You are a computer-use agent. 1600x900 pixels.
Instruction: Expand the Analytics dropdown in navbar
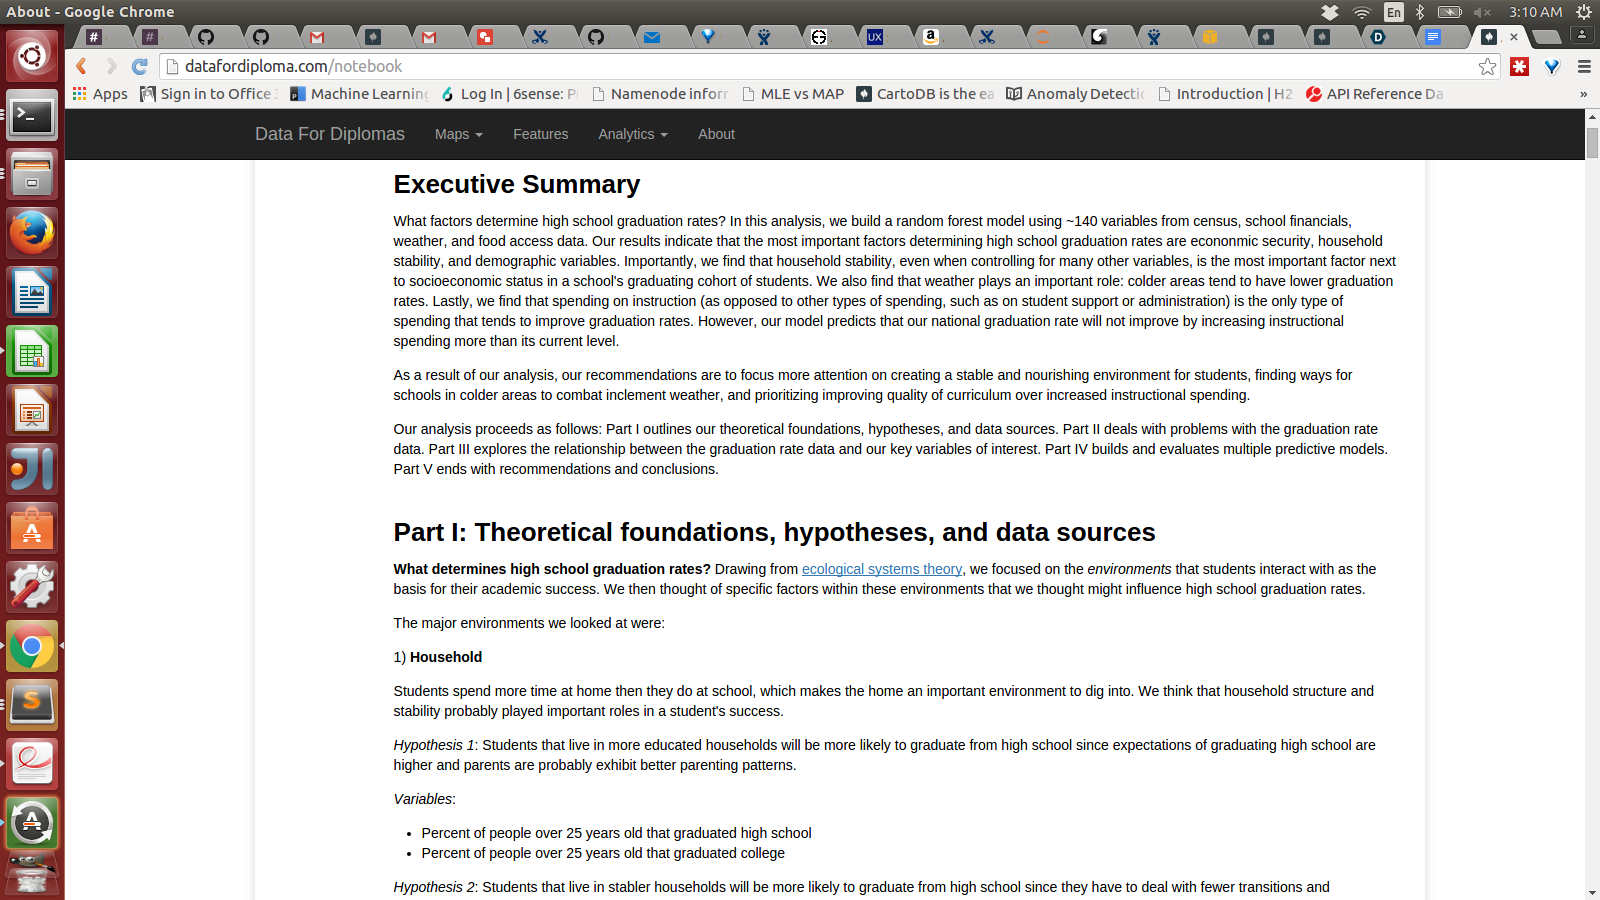point(633,134)
